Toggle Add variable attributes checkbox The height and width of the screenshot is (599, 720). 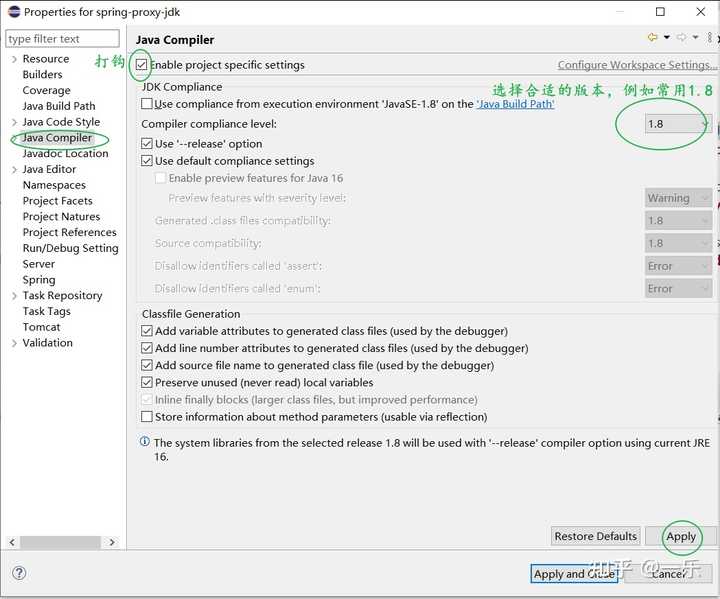[147, 331]
